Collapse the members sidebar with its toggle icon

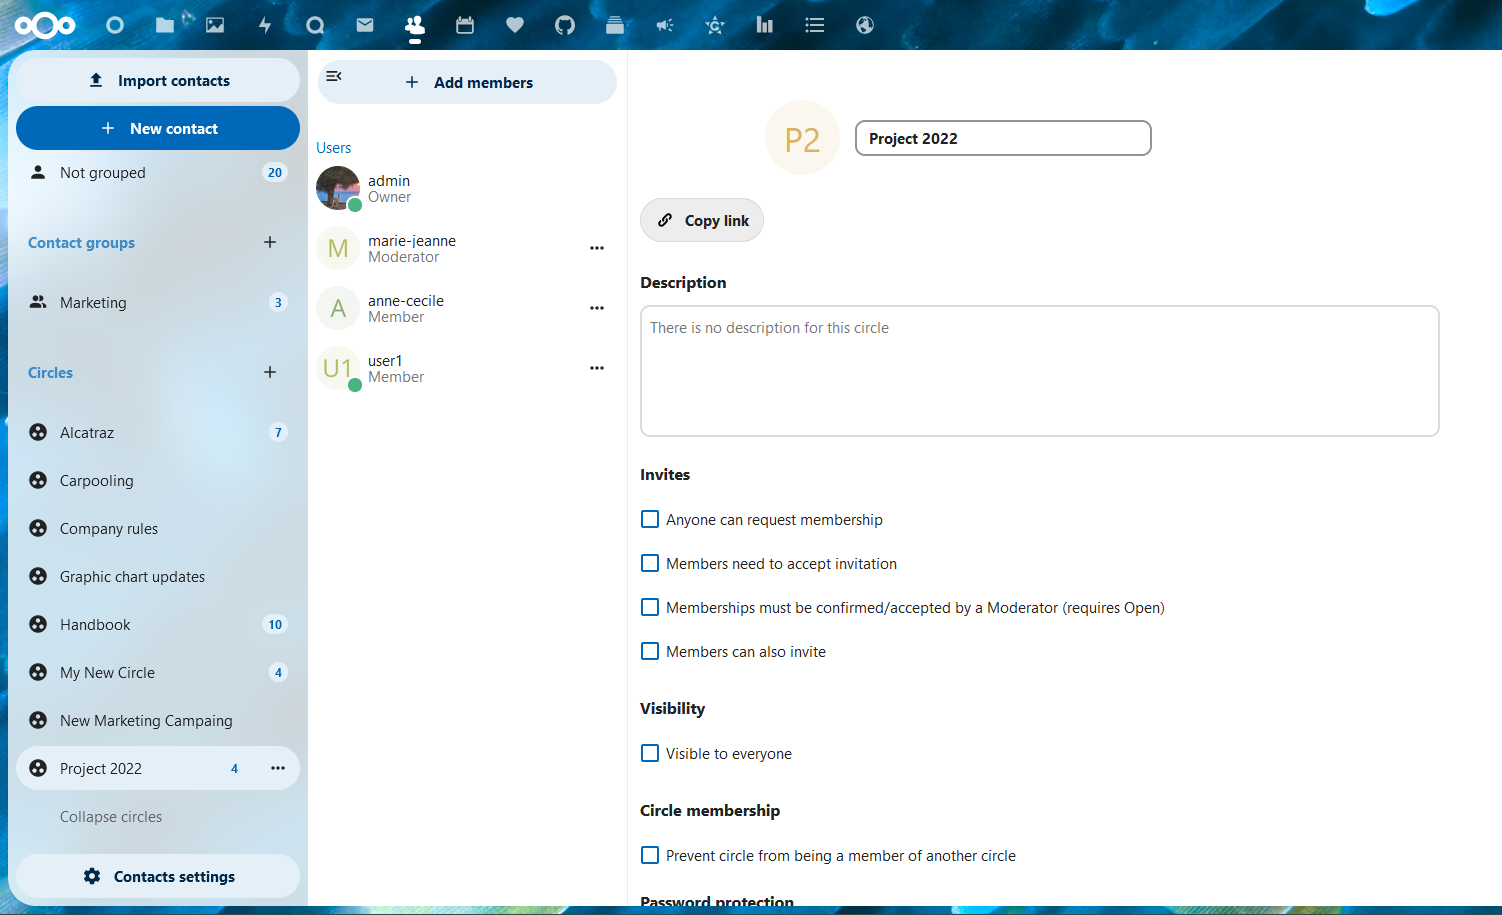(334, 75)
